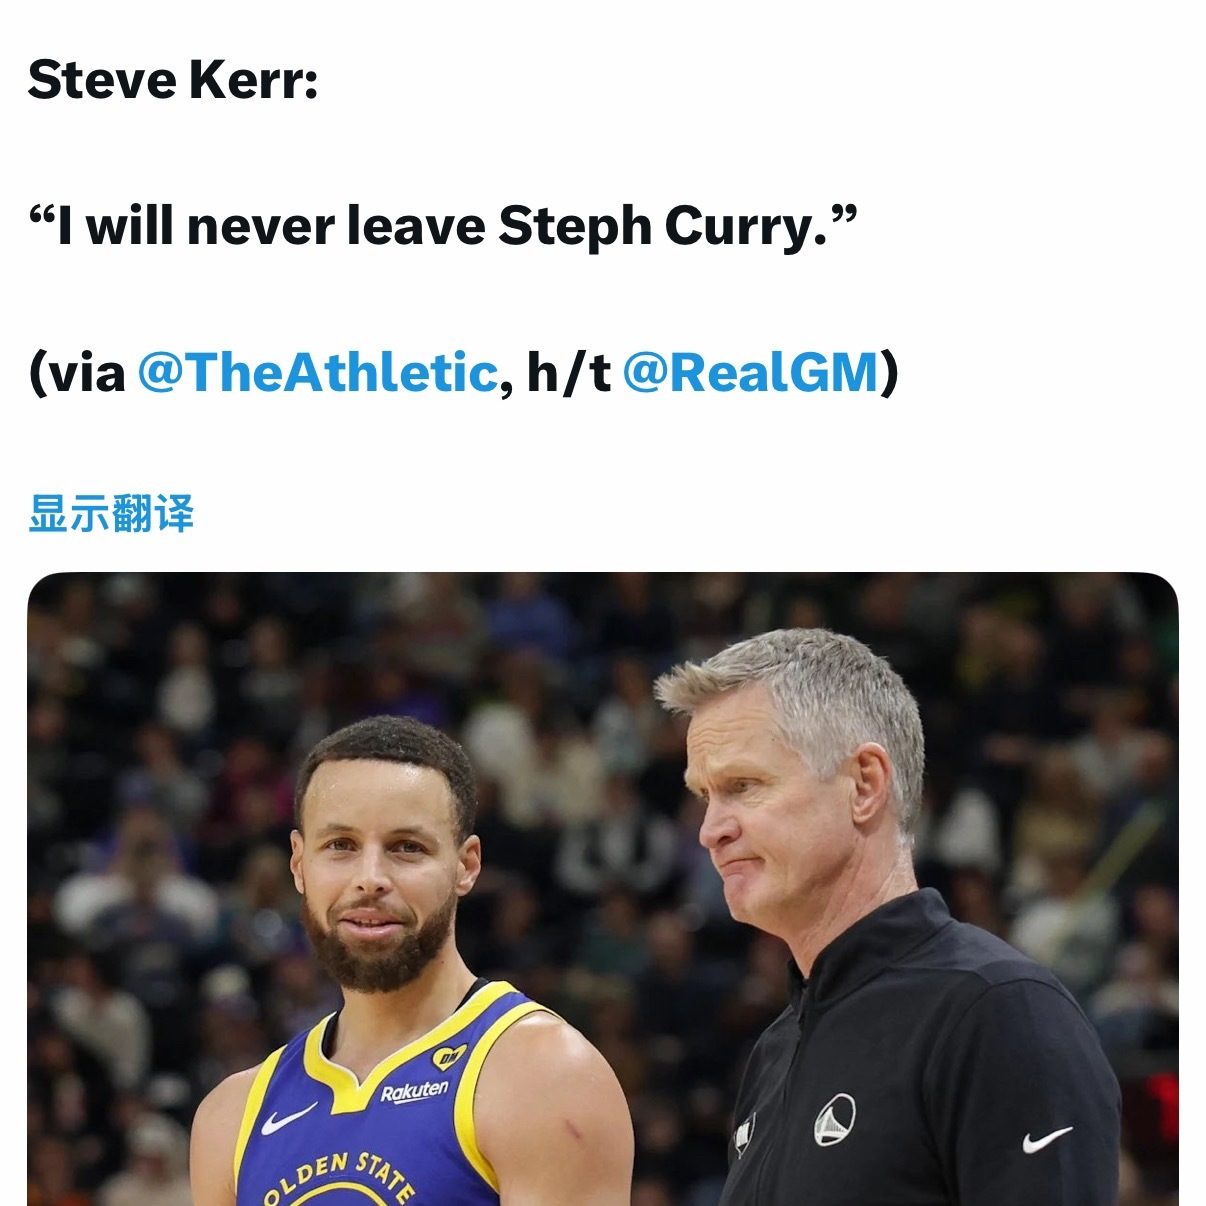Click the Nike swoosh on the blue jersey
This screenshot has width=1206, height=1206.
[288, 1118]
